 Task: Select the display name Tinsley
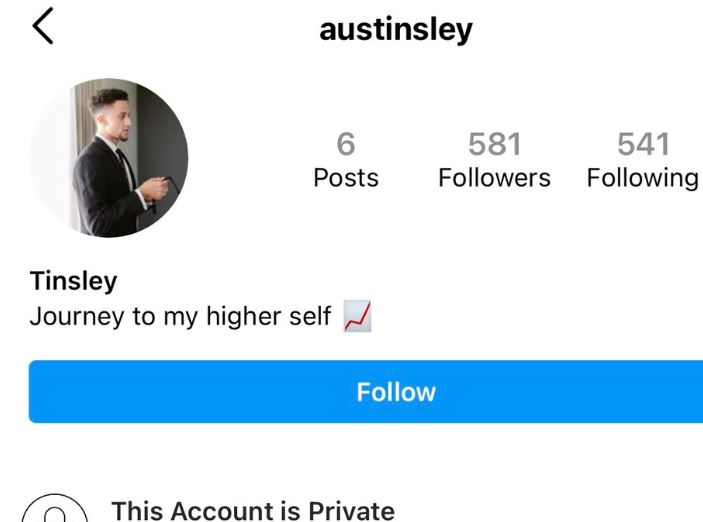tap(74, 282)
